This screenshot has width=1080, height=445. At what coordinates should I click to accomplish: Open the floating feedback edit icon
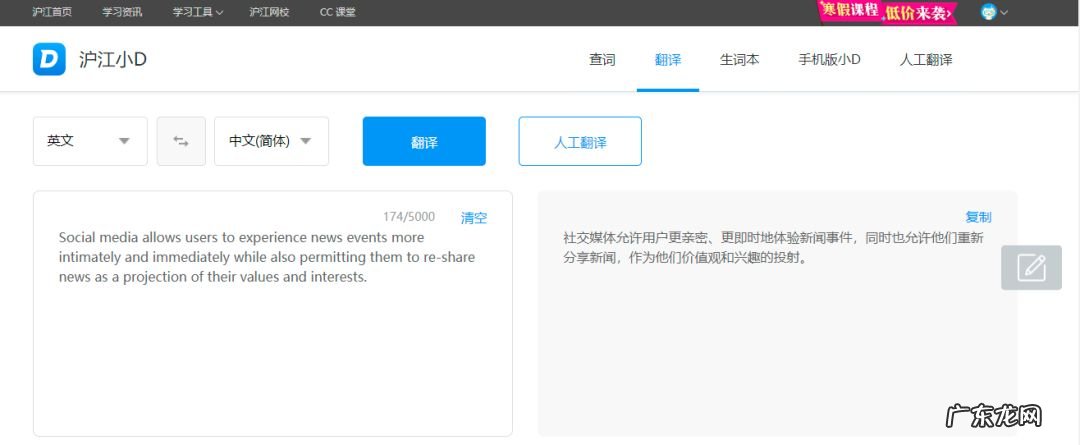(1031, 267)
